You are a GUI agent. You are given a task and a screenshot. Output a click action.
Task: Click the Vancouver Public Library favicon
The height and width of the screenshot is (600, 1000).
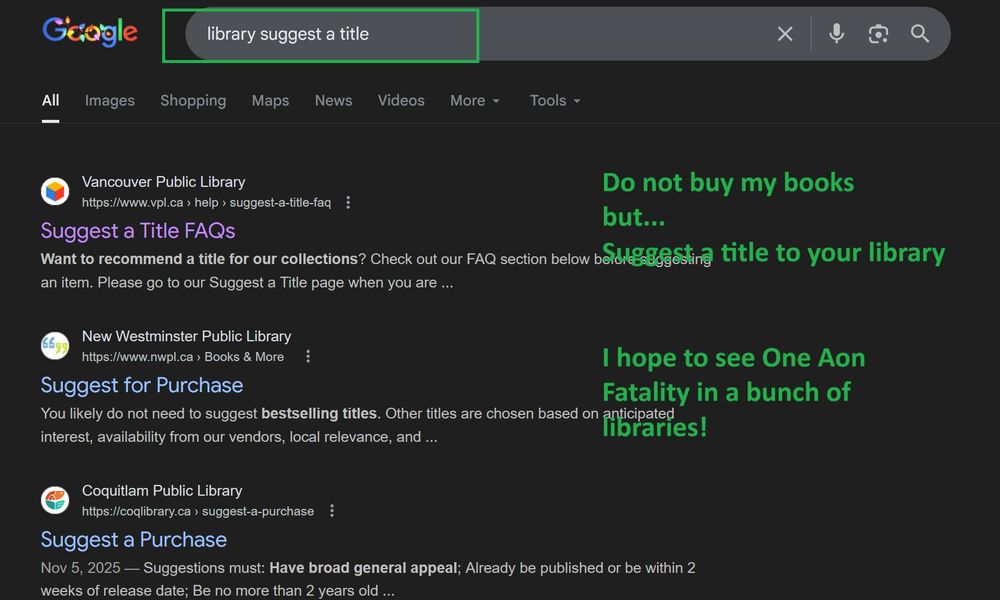point(55,191)
